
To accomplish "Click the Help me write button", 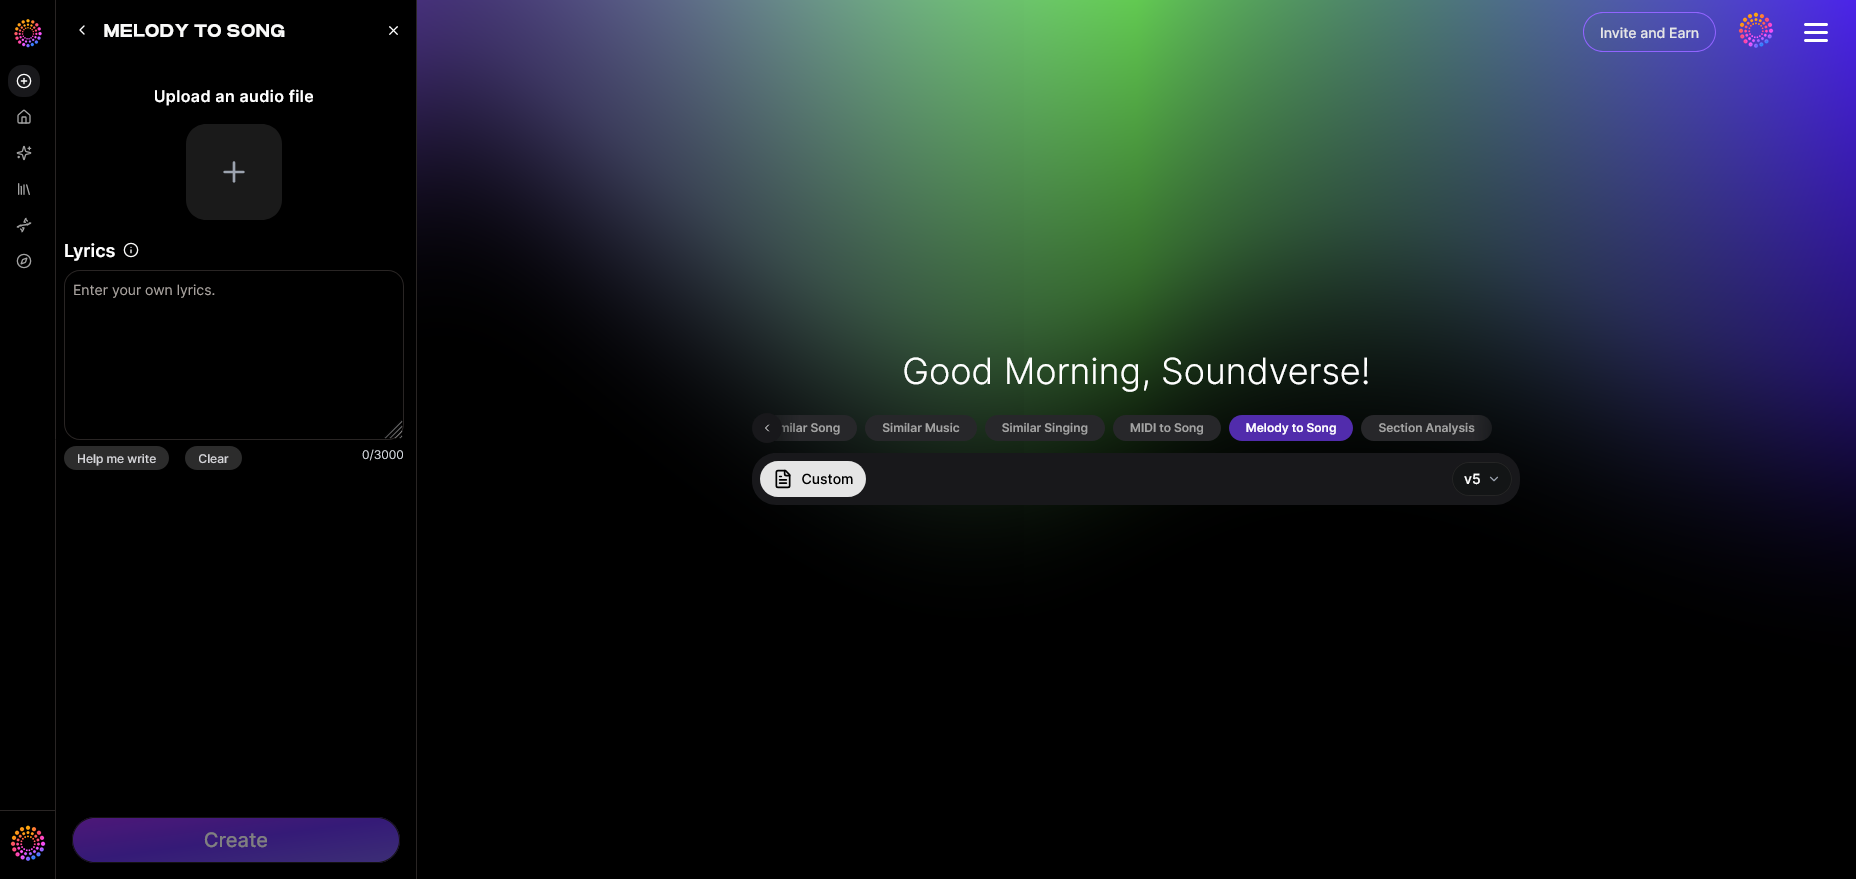I will pos(117,458).
